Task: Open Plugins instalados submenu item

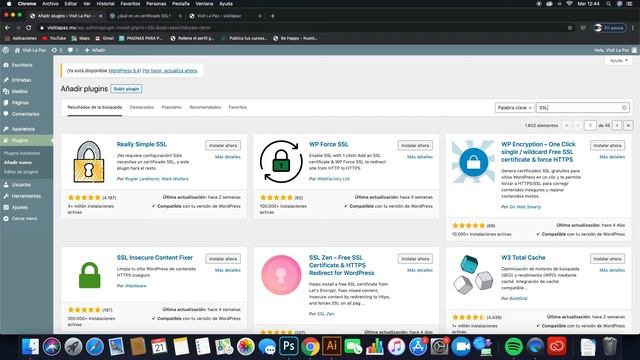Action: 22,153
